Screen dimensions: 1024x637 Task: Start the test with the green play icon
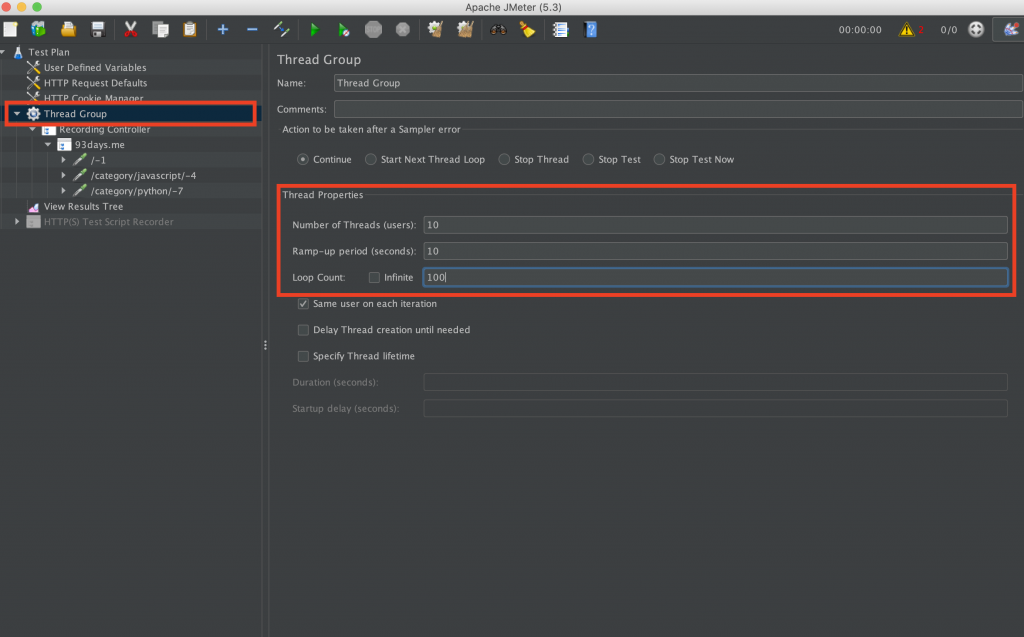[314, 29]
